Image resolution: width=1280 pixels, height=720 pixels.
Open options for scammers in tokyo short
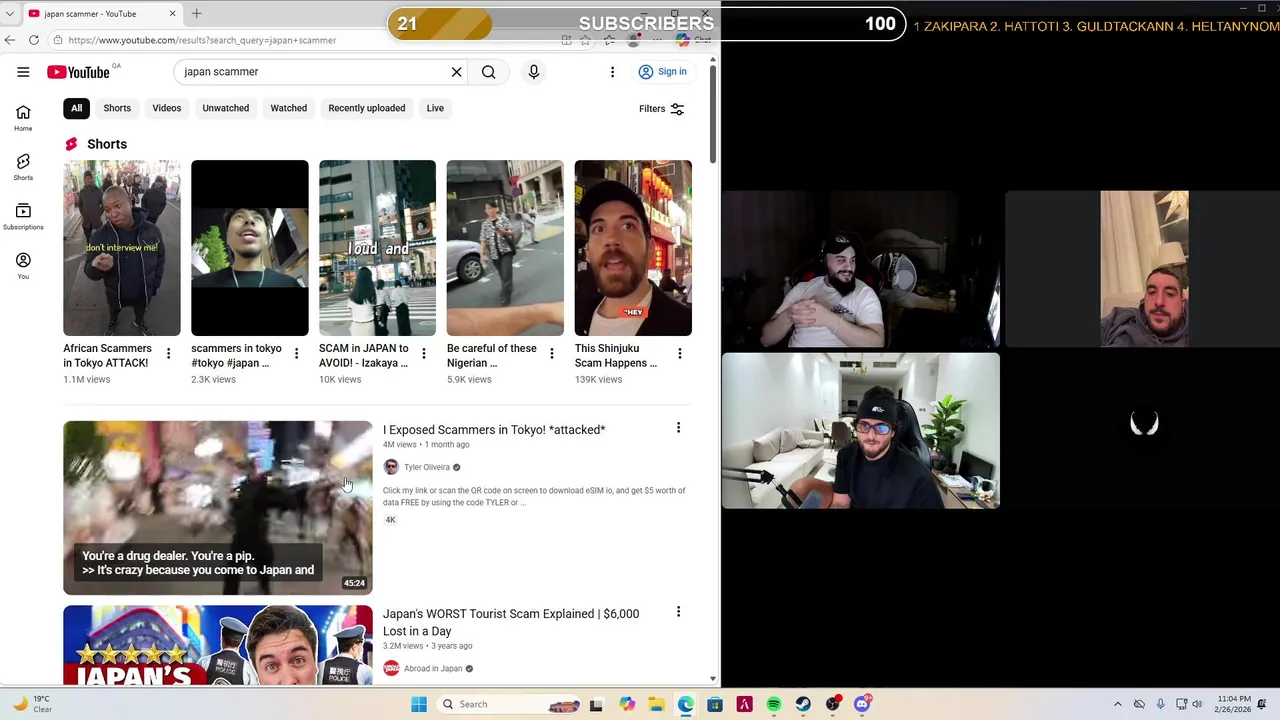(296, 354)
